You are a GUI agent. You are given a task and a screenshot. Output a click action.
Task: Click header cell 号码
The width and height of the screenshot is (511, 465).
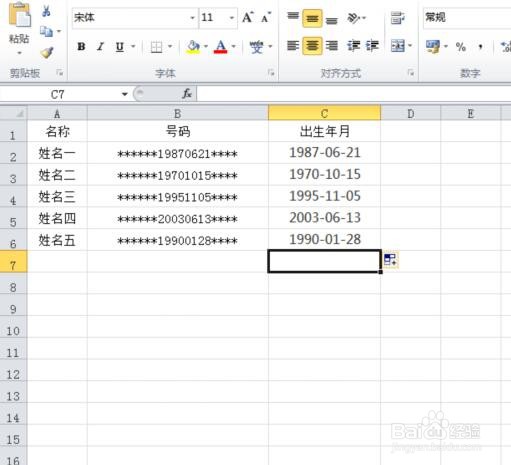coord(178,131)
